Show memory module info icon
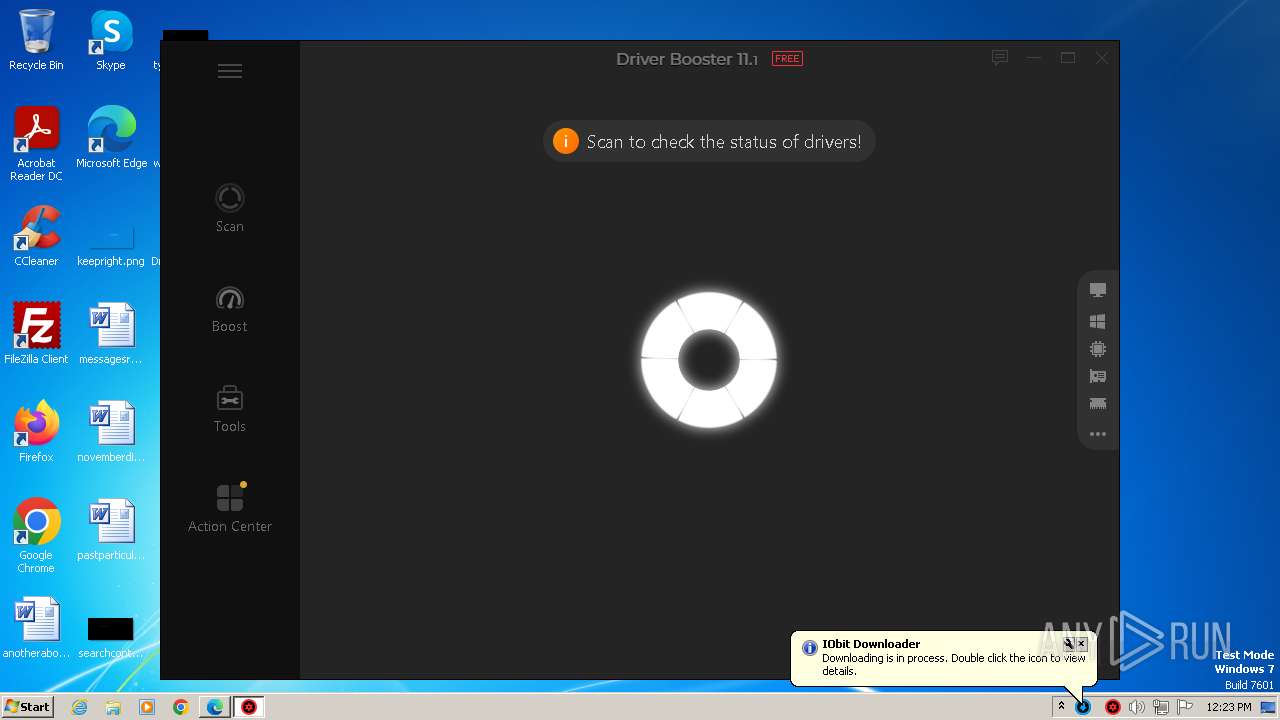The image size is (1280, 720). point(1098,404)
